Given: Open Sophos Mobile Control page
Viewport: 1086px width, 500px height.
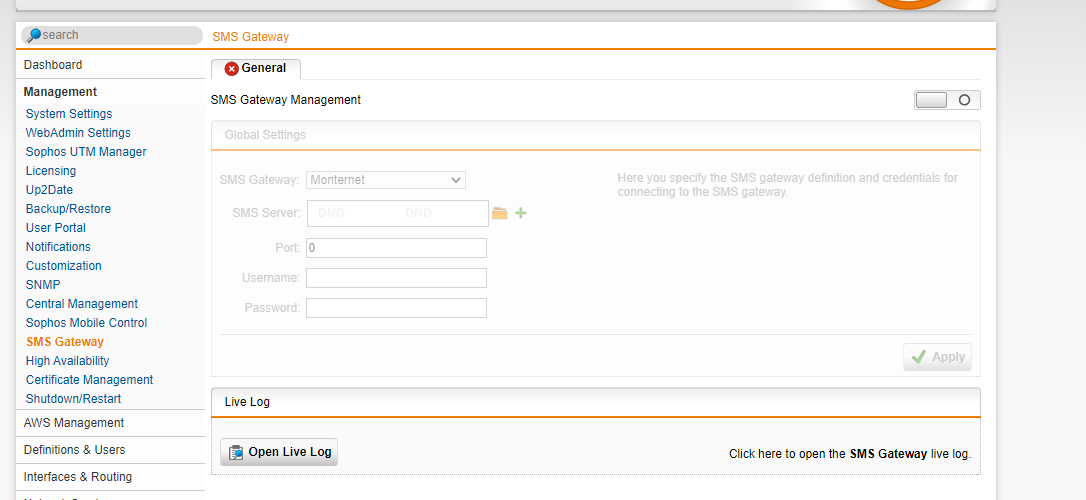Looking at the screenshot, I should (87, 323).
